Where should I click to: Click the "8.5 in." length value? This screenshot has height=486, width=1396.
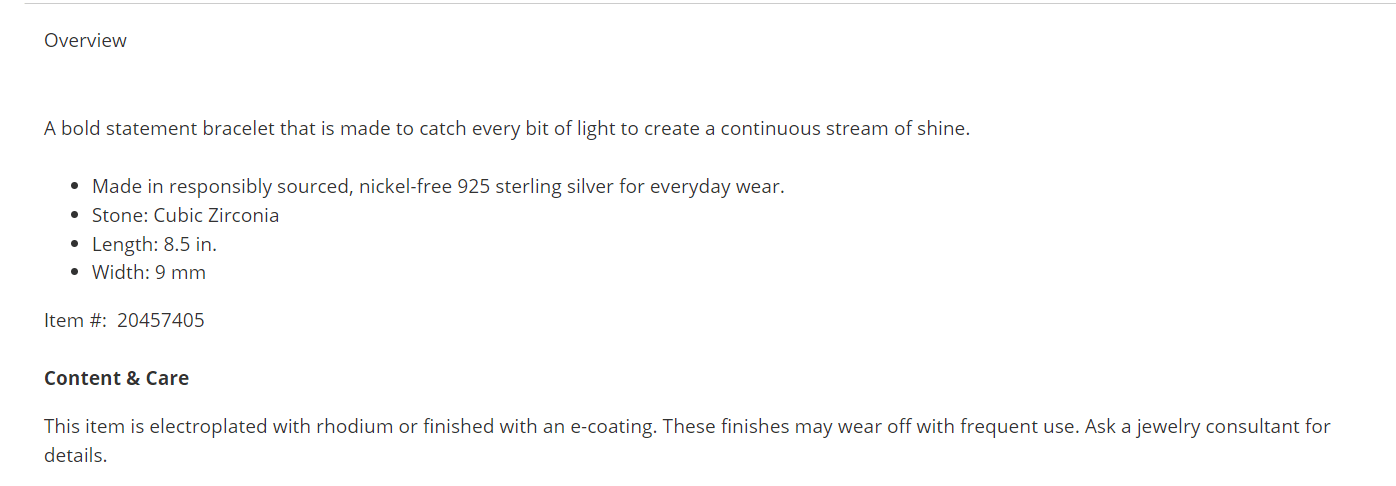tap(191, 245)
